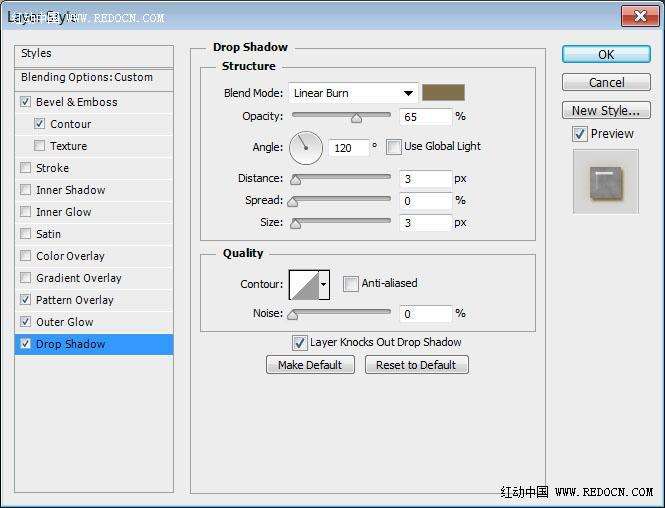The height and width of the screenshot is (508, 665).
Task: Uncheck the Bevel & Emboss checkbox
Action: point(25,102)
